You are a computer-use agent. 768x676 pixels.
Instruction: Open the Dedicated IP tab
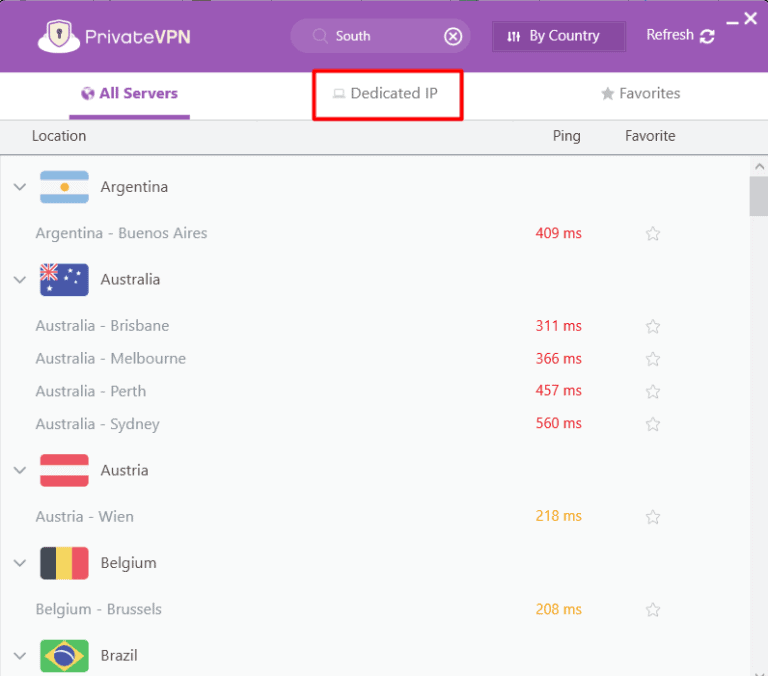point(387,94)
